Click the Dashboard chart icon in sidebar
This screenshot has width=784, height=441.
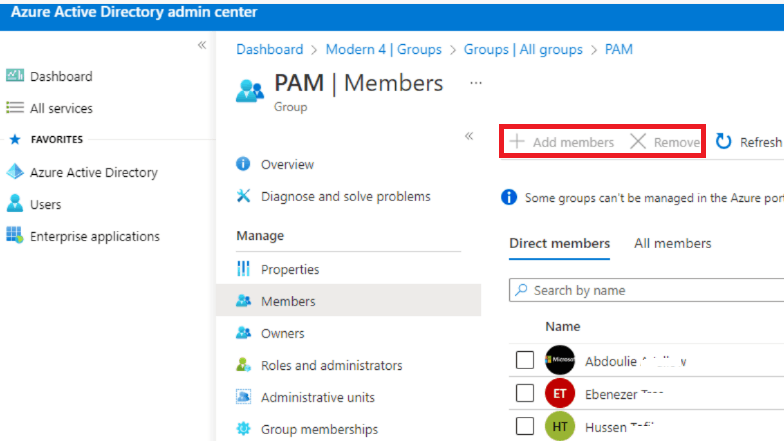(x=14, y=76)
